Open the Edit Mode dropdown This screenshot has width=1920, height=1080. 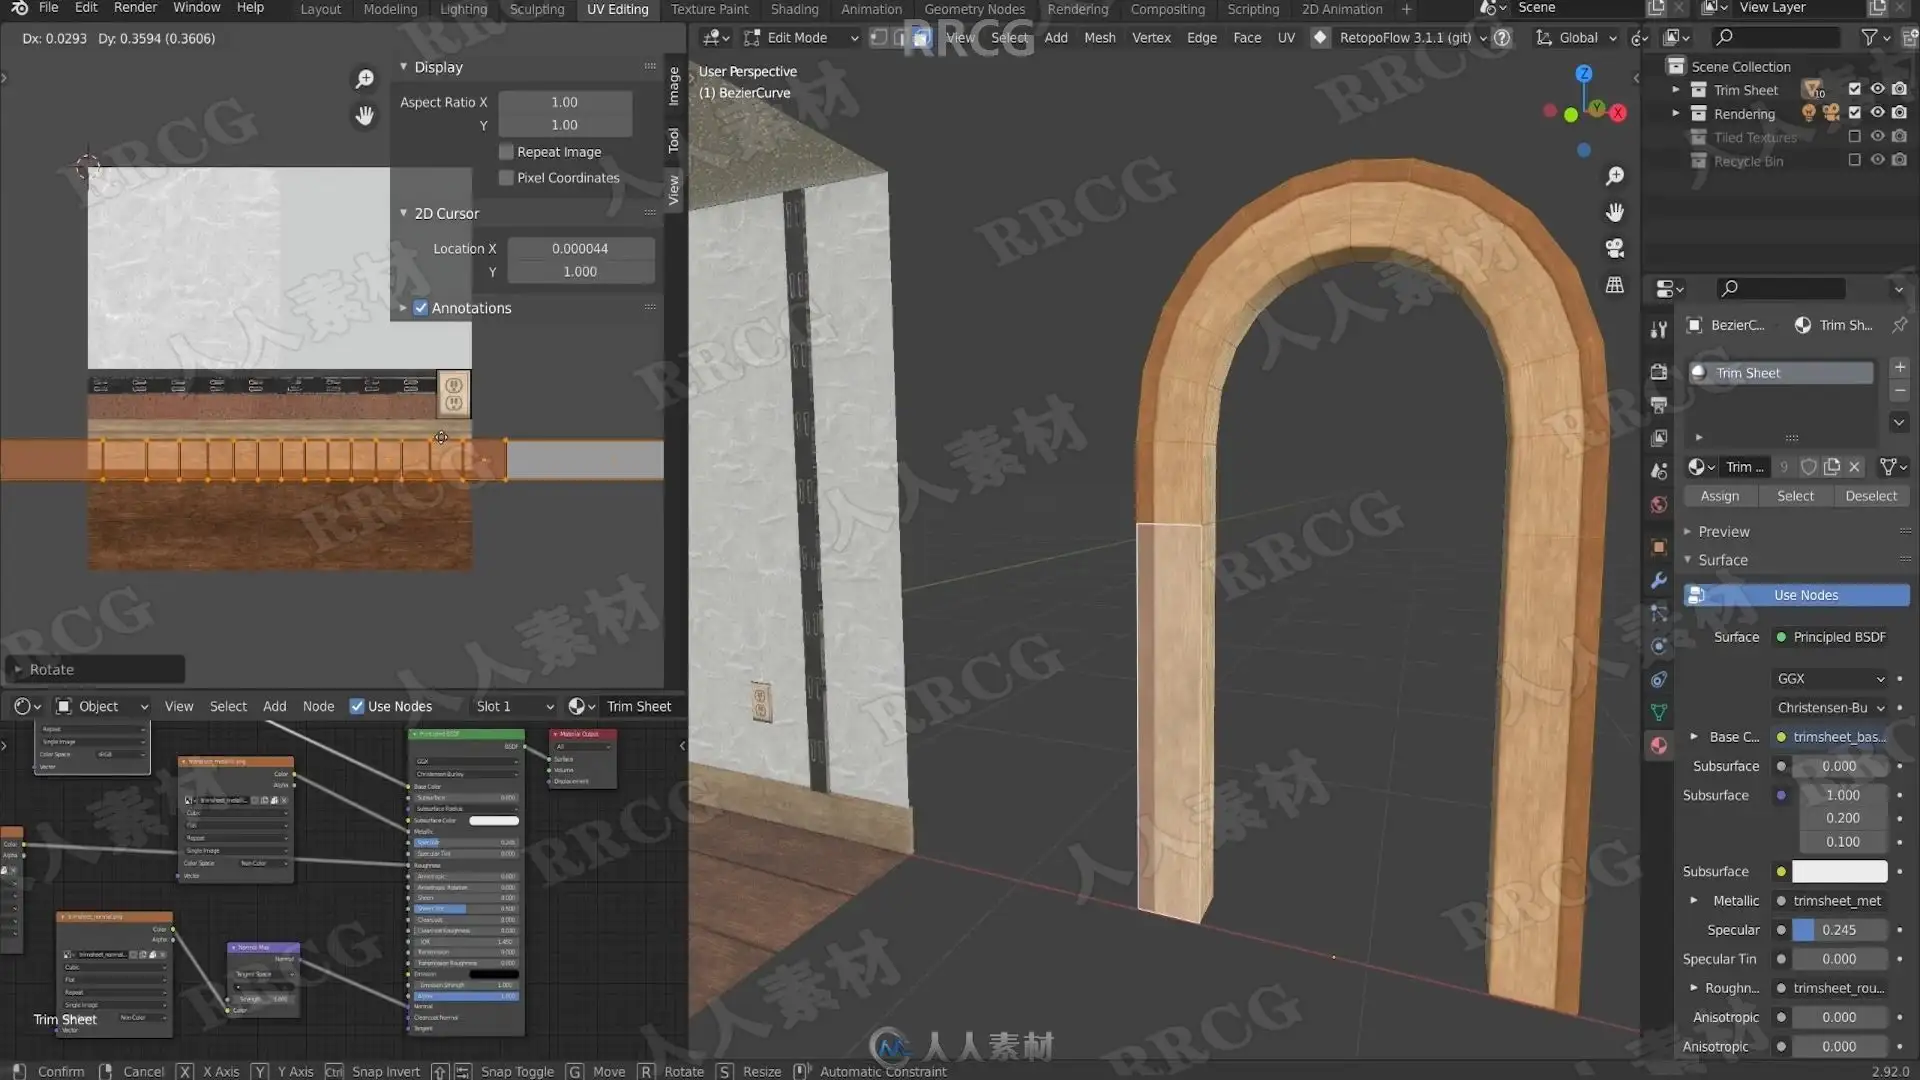[801, 38]
